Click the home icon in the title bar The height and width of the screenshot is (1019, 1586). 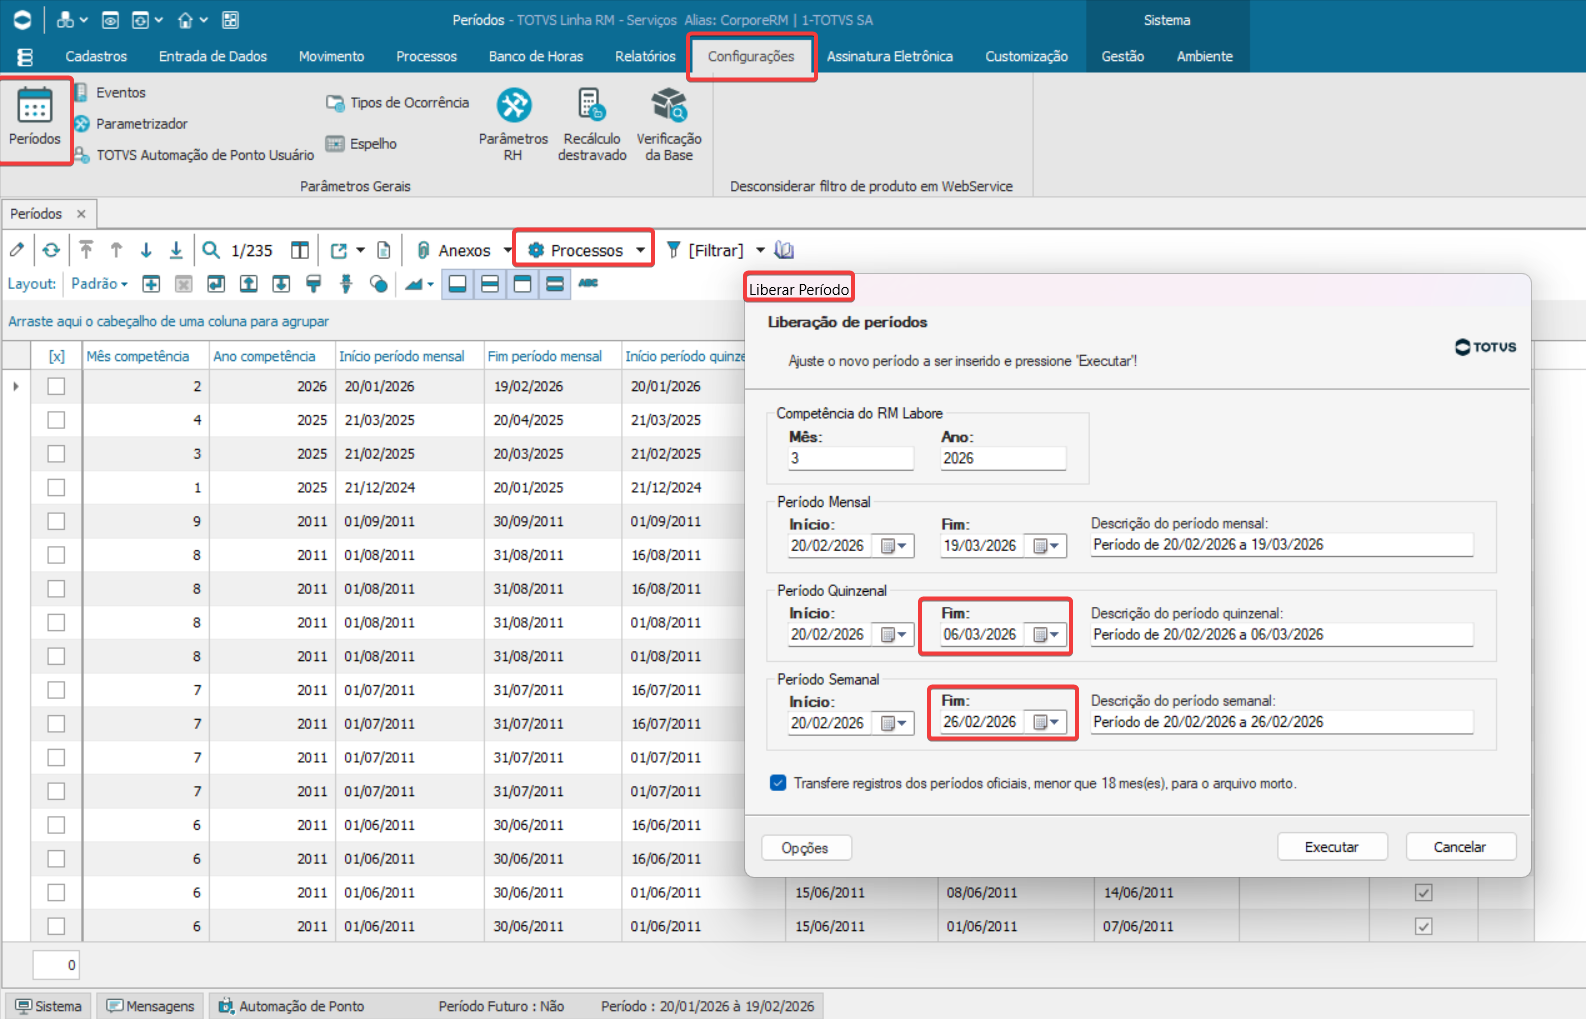coord(185,20)
